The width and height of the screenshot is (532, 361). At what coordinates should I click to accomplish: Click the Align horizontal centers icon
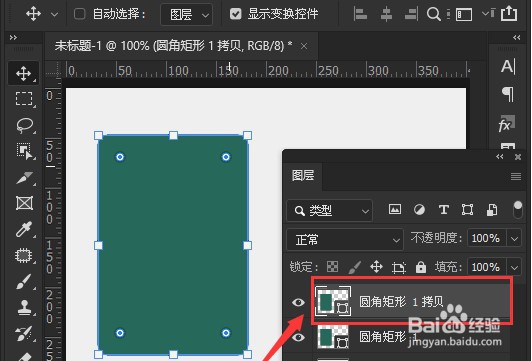click(x=386, y=14)
